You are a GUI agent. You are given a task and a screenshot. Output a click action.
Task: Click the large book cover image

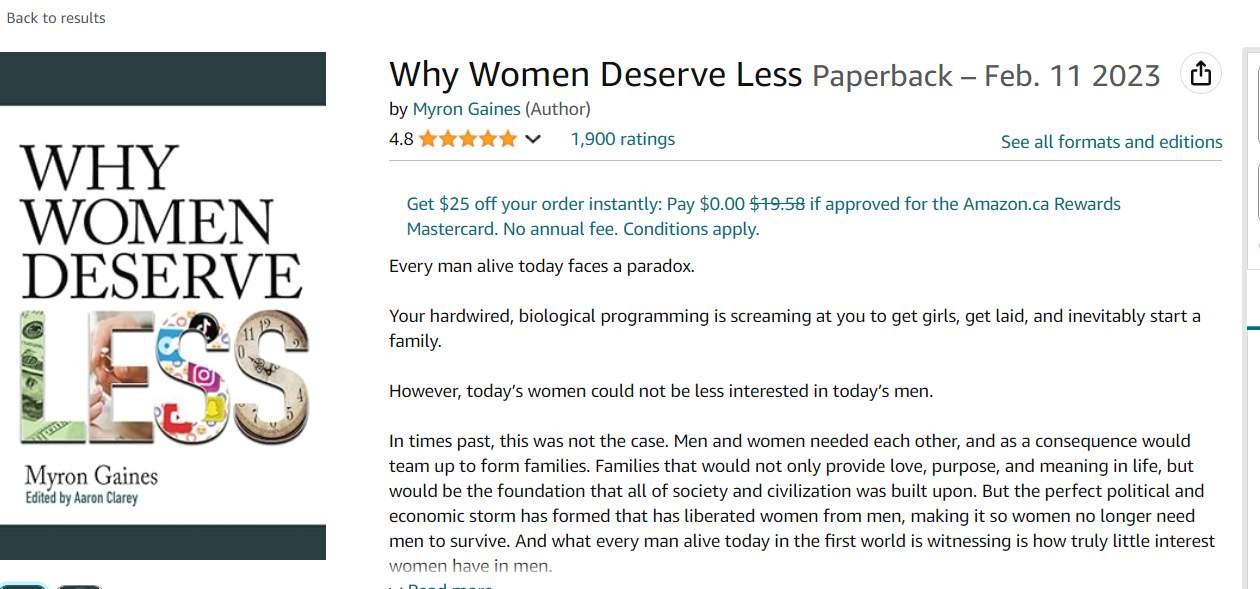162,305
